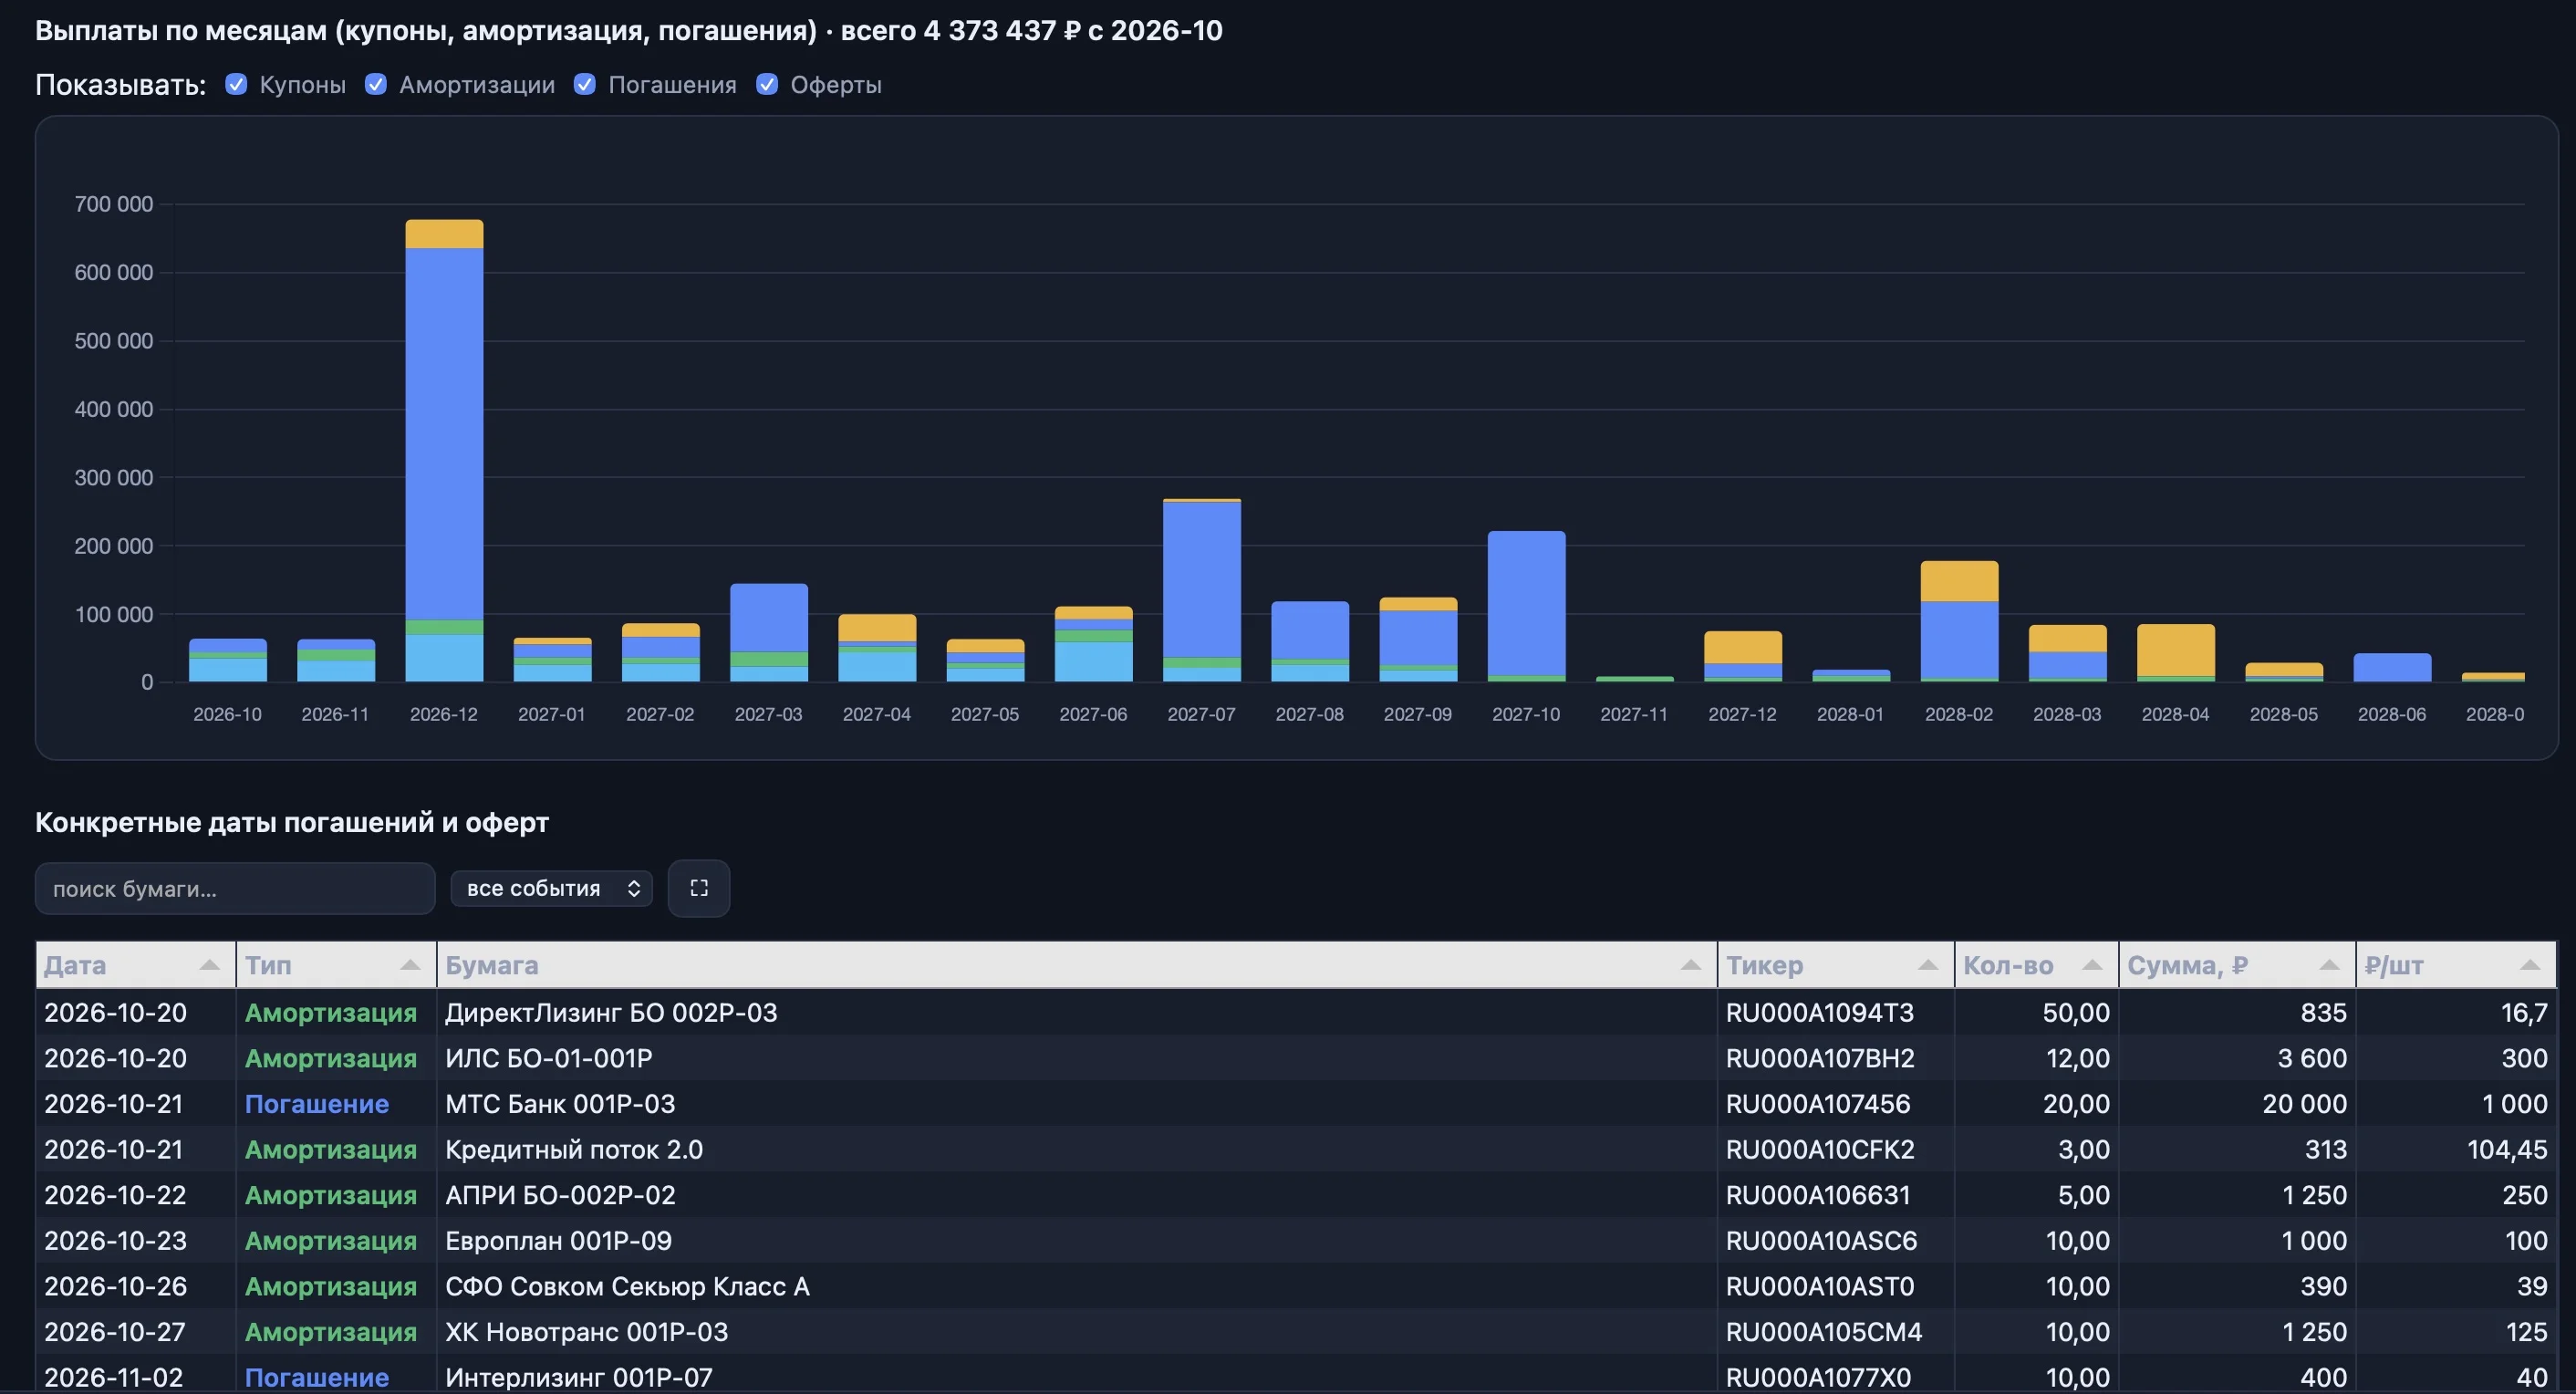Click 'Кредитный поток 2.0' row name
The height and width of the screenshot is (1394, 2576).
[x=574, y=1149]
